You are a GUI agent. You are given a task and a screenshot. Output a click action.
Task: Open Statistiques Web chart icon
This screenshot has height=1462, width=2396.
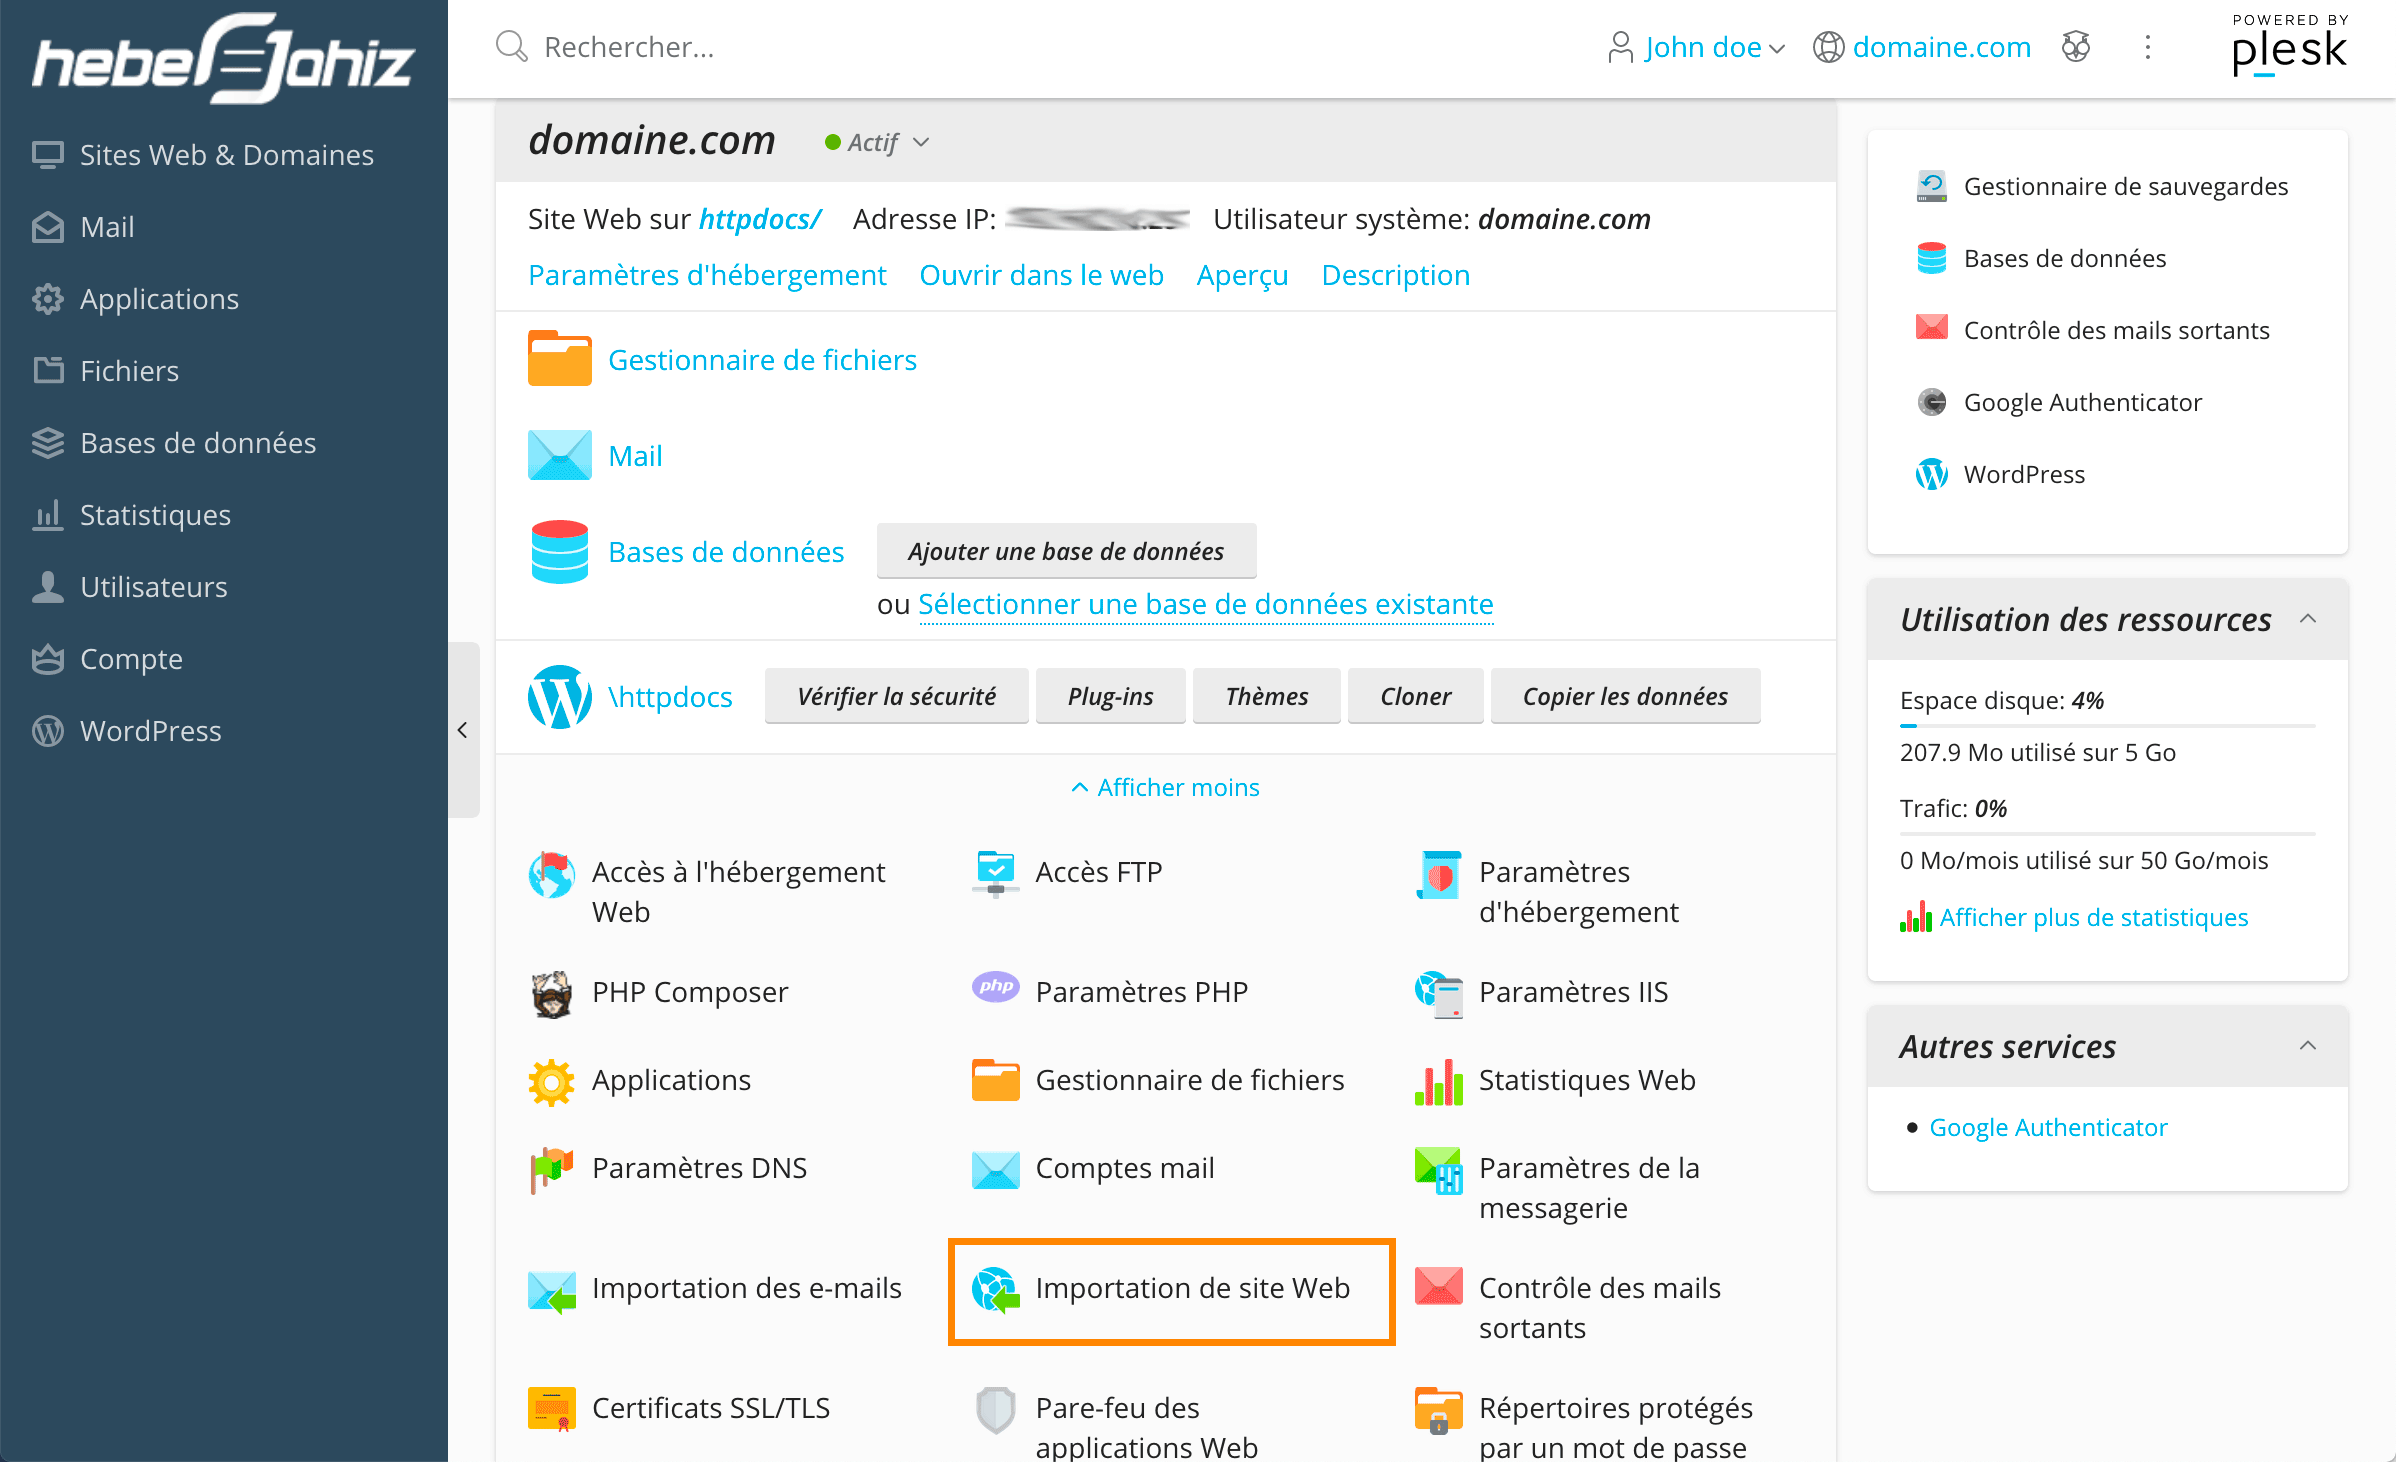coord(1438,1082)
